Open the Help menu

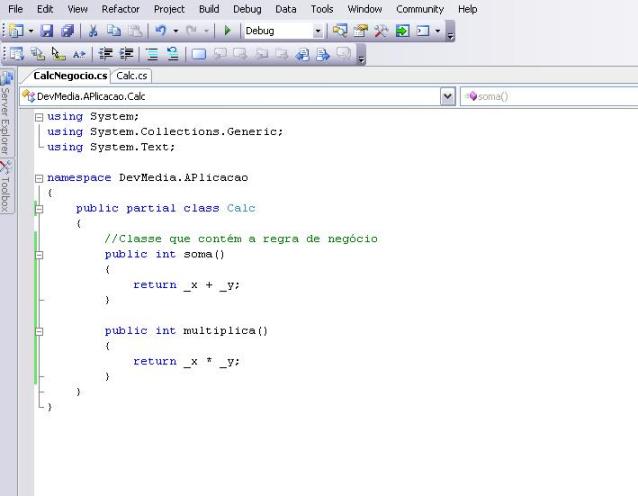click(x=468, y=9)
